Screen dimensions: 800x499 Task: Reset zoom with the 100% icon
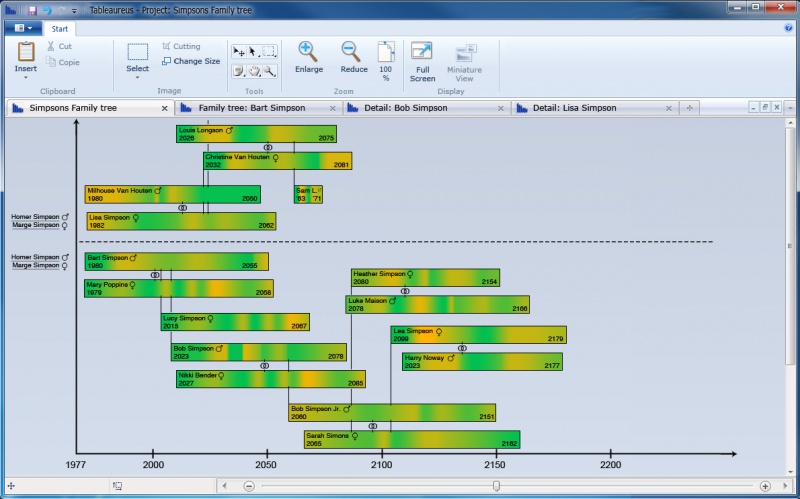[385, 60]
